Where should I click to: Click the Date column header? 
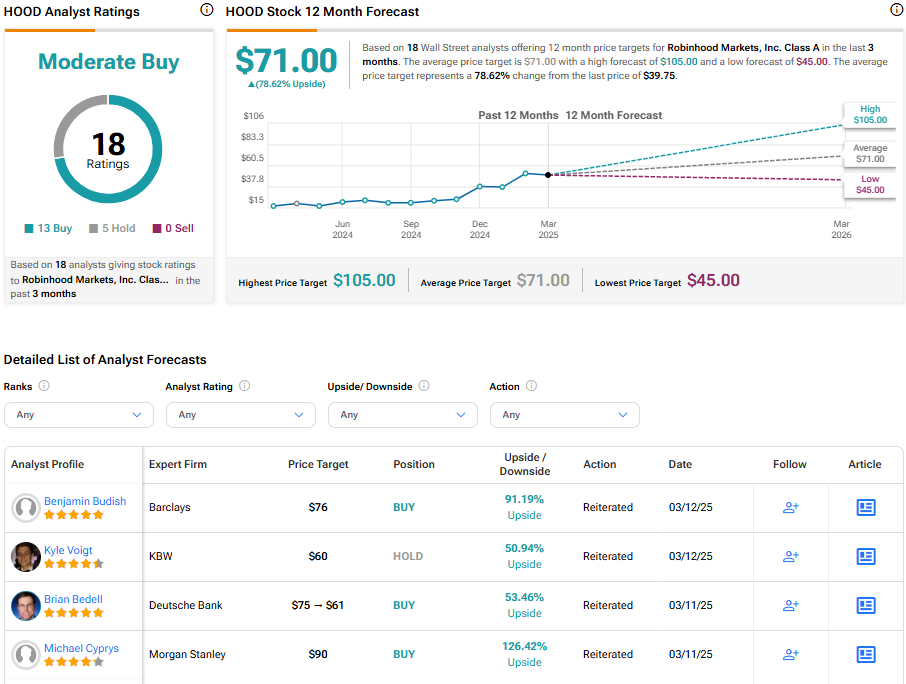[680, 464]
